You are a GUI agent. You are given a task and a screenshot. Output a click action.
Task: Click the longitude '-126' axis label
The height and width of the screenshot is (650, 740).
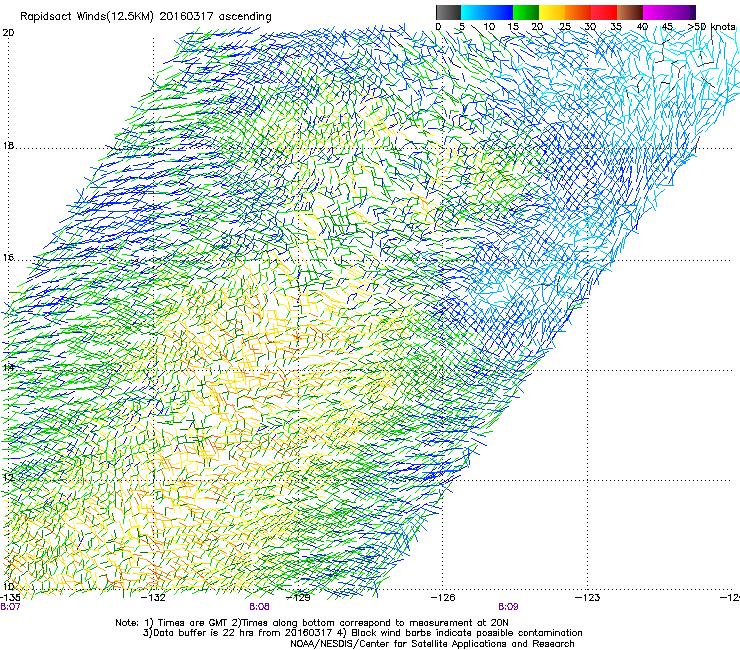[x=443, y=598]
